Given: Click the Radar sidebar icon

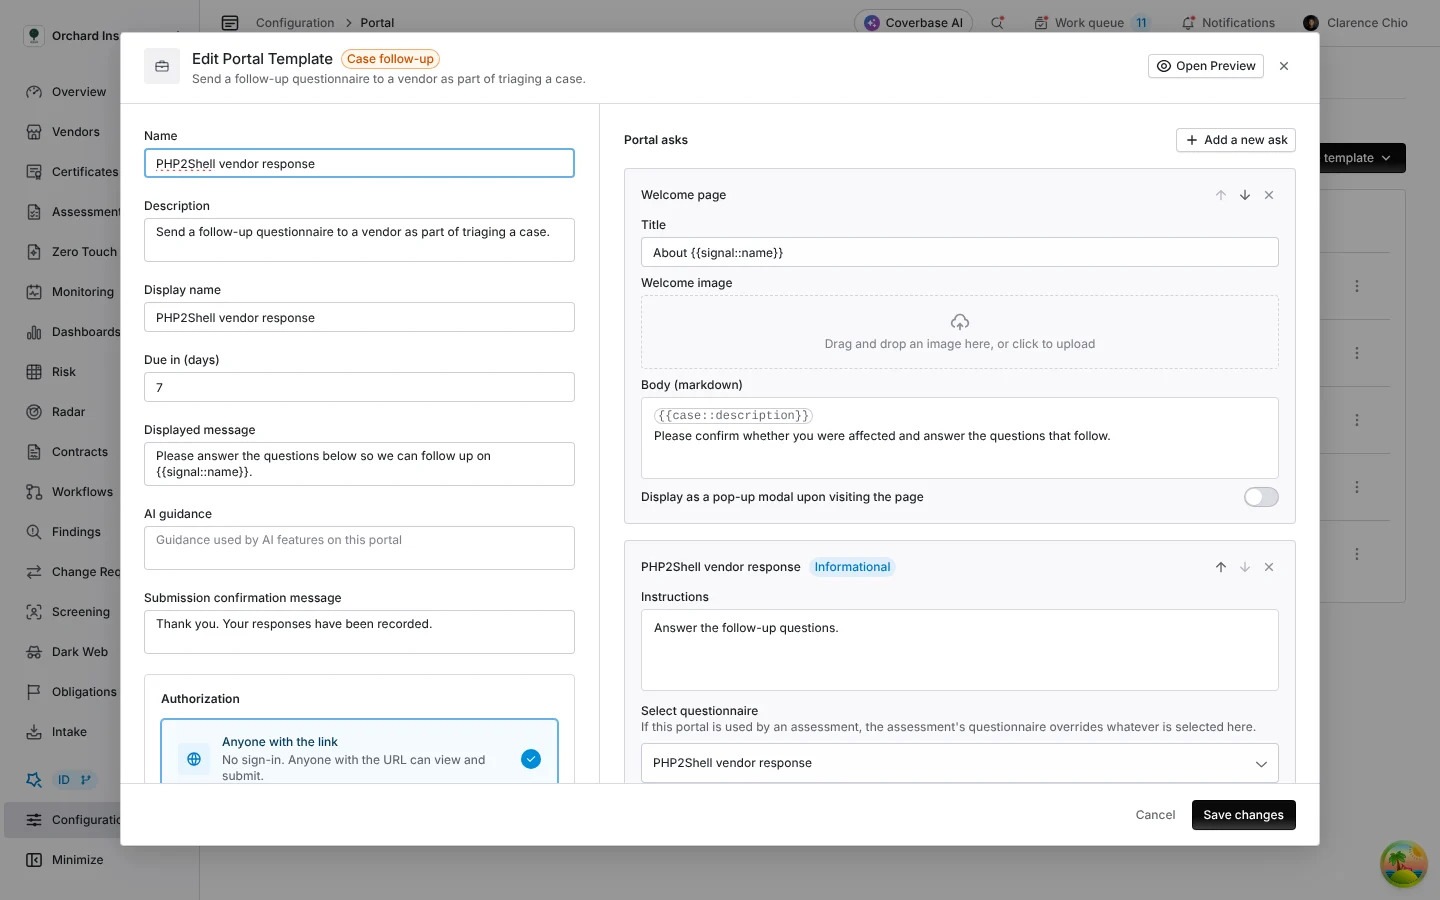Looking at the screenshot, I should point(34,412).
